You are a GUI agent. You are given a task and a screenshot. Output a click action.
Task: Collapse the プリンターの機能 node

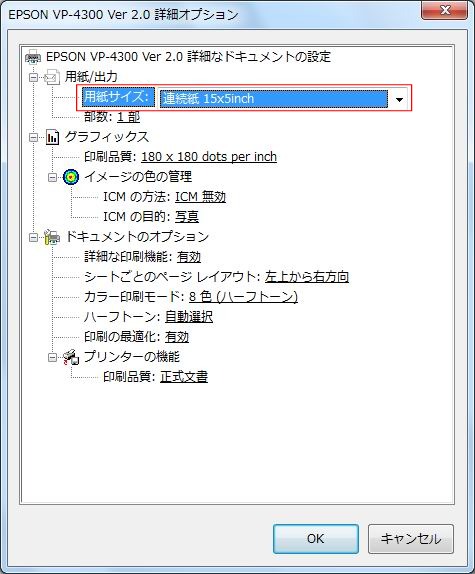53,357
